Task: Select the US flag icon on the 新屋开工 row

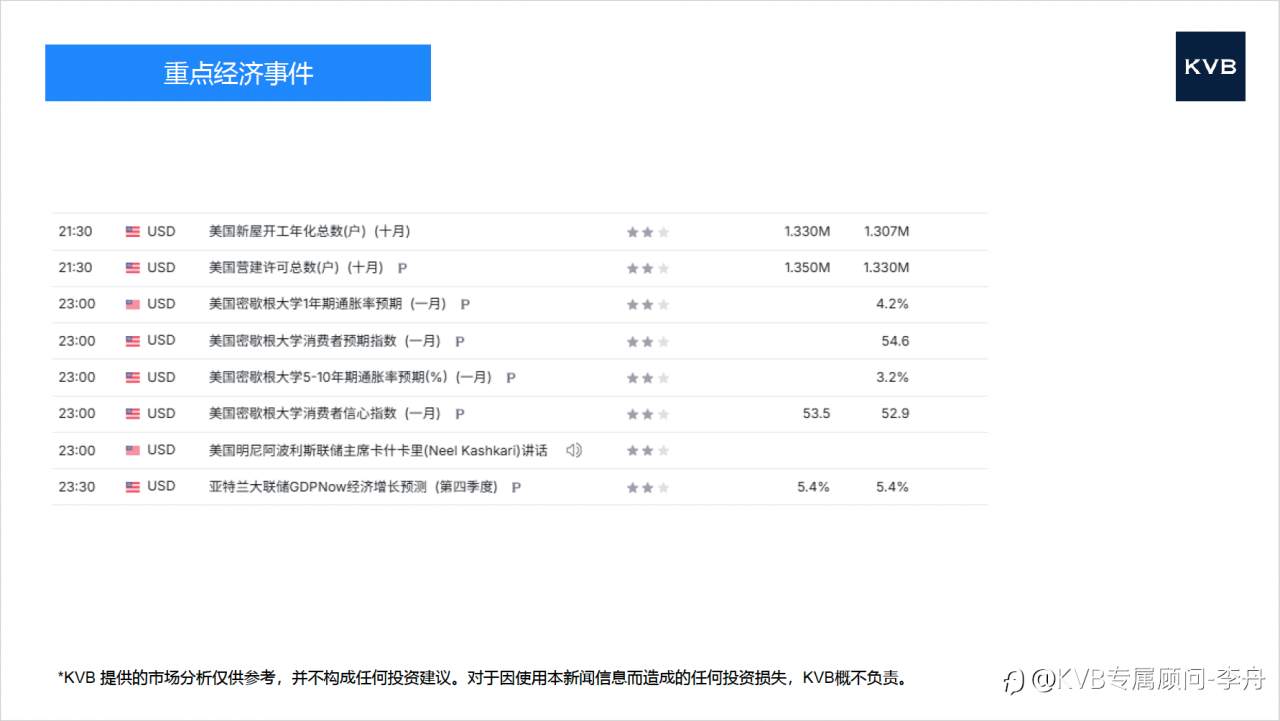Action: point(132,230)
